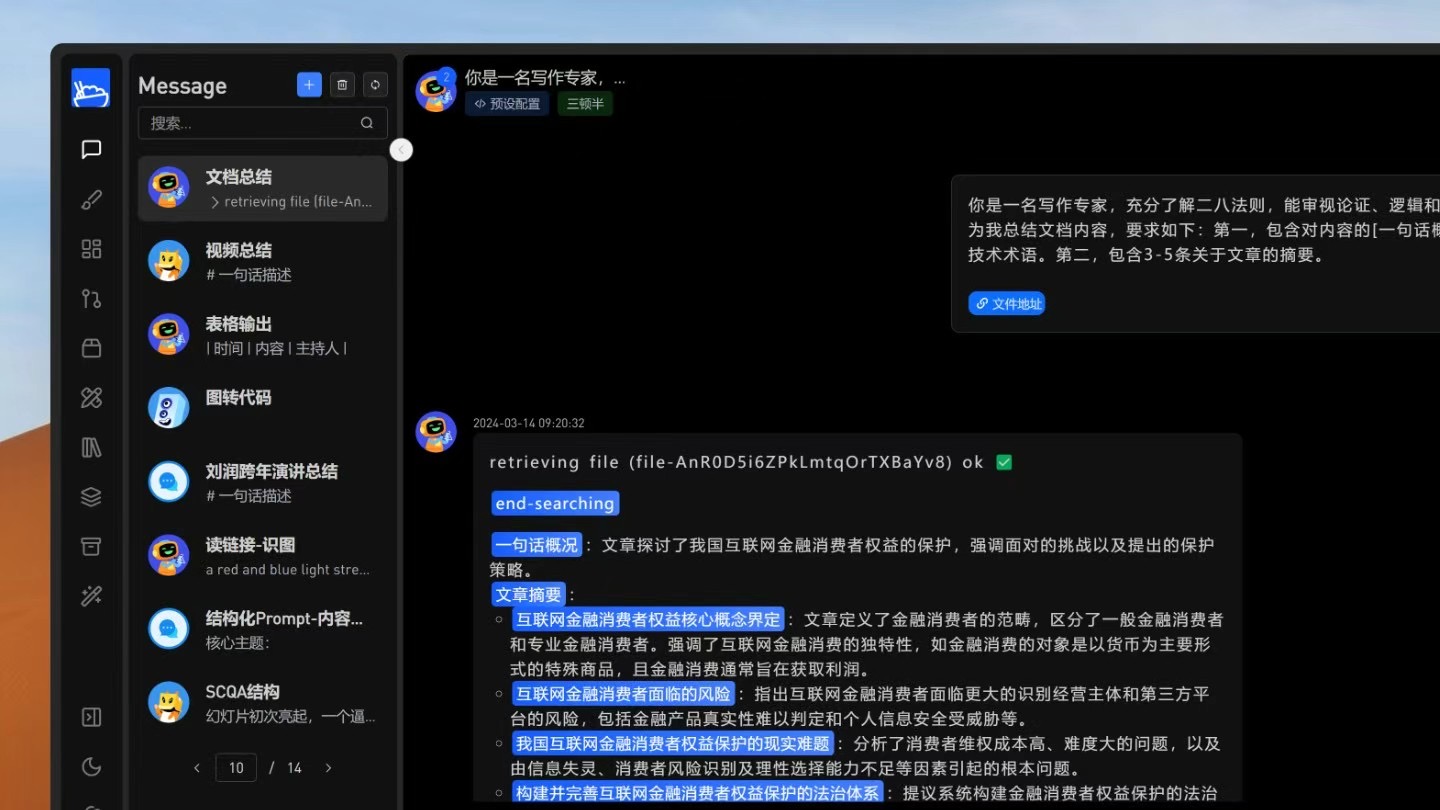Viewport: 1440px width, 810px height.
Task: Create a new message with plus button
Action: 309,85
